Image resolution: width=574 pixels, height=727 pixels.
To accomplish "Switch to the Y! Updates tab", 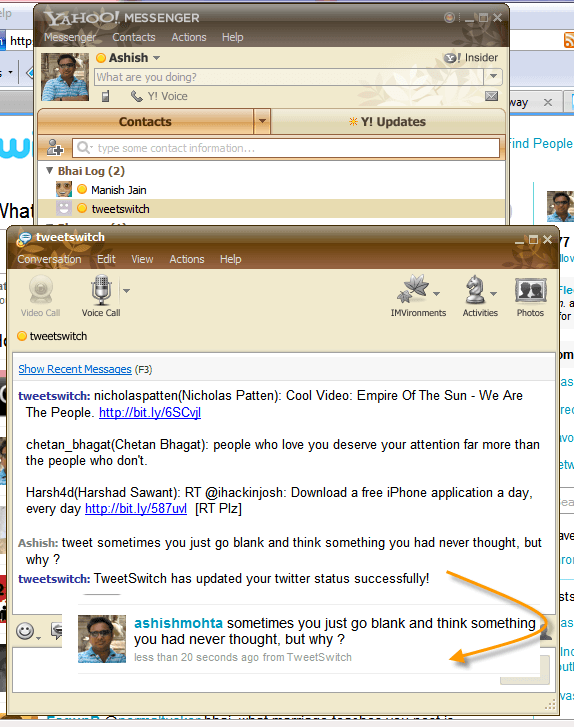I will (388, 121).
